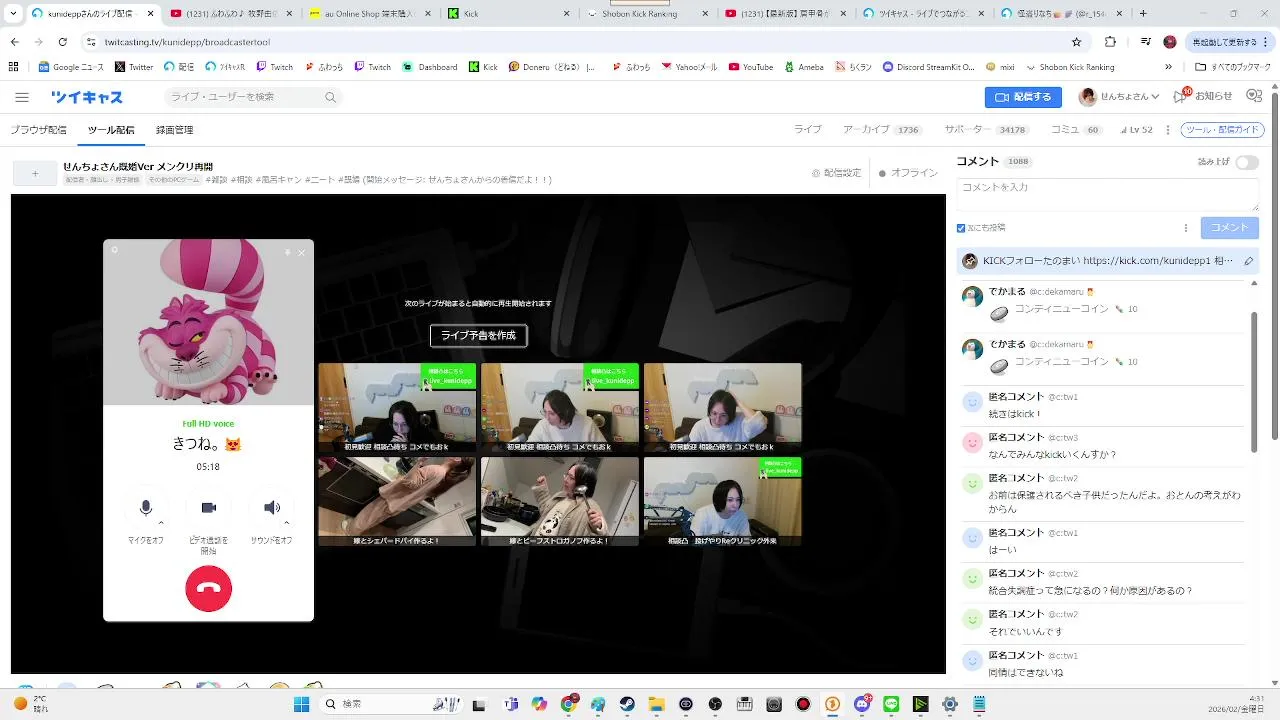This screenshot has width=1280, height=720.
Task: Open サポーター 34178 tab
Action: (x=985, y=130)
